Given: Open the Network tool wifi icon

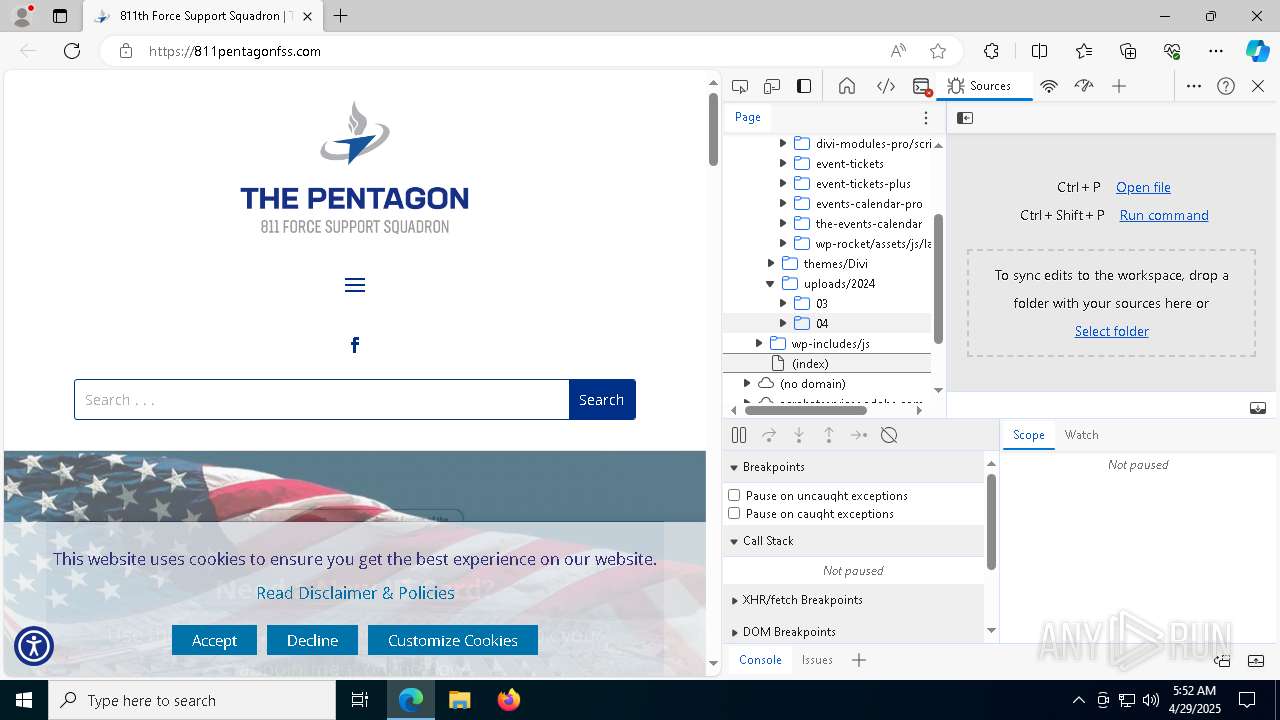Looking at the screenshot, I should coord(1049,86).
